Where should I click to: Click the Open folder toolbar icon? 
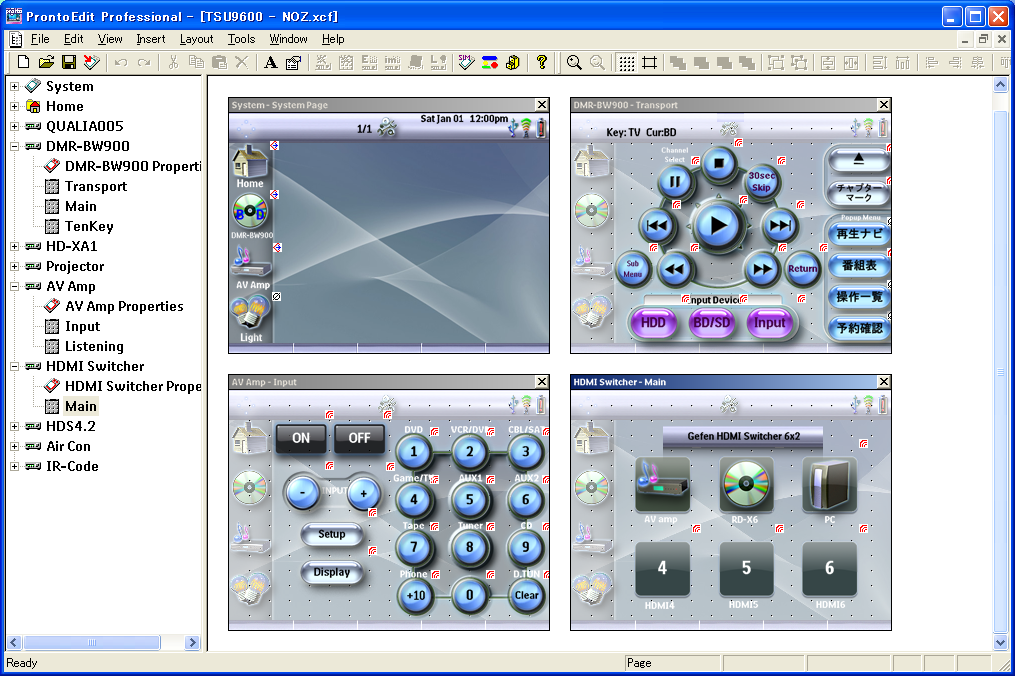[x=46, y=63]
